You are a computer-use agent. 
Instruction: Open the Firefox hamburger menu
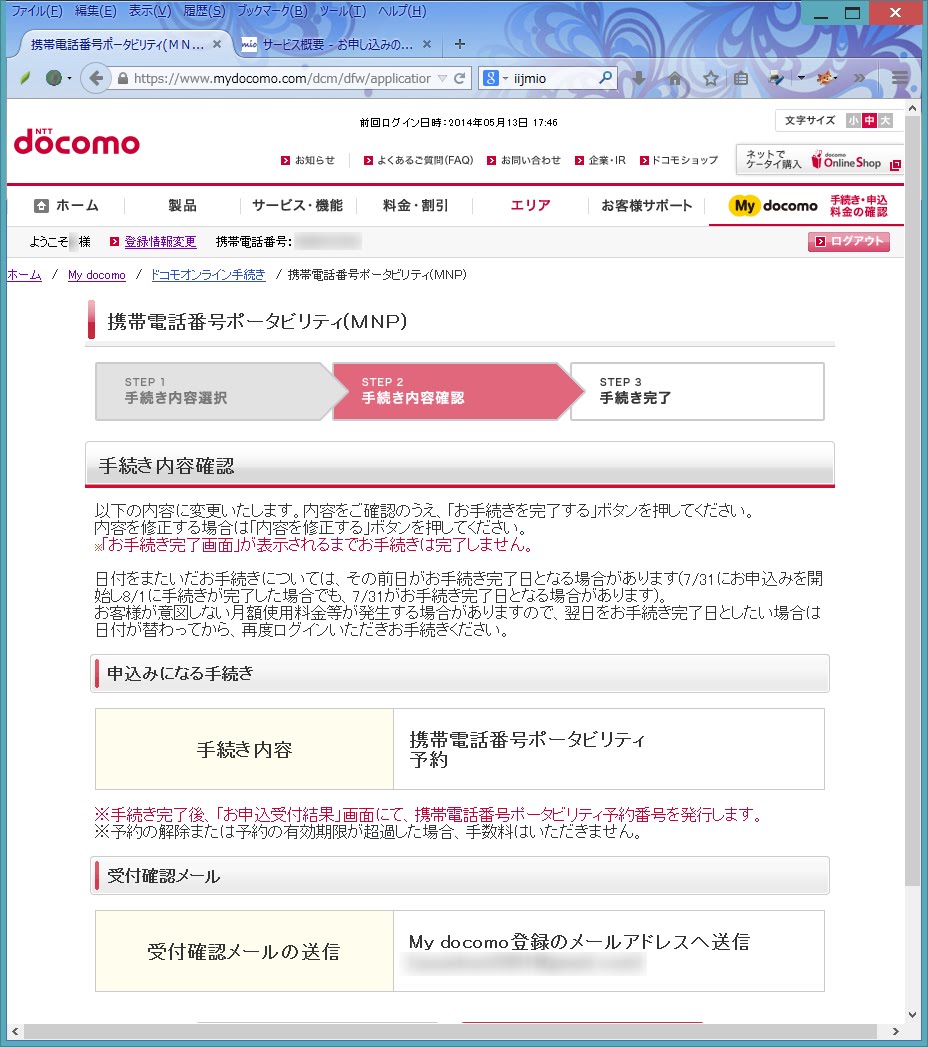click(x=899, y=78)
